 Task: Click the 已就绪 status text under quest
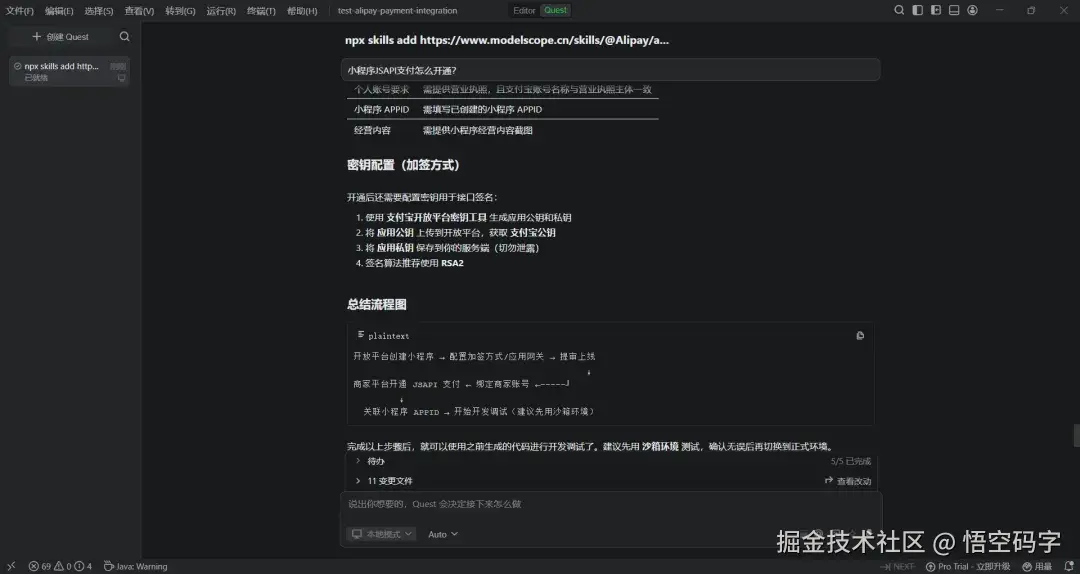point(36,78)
